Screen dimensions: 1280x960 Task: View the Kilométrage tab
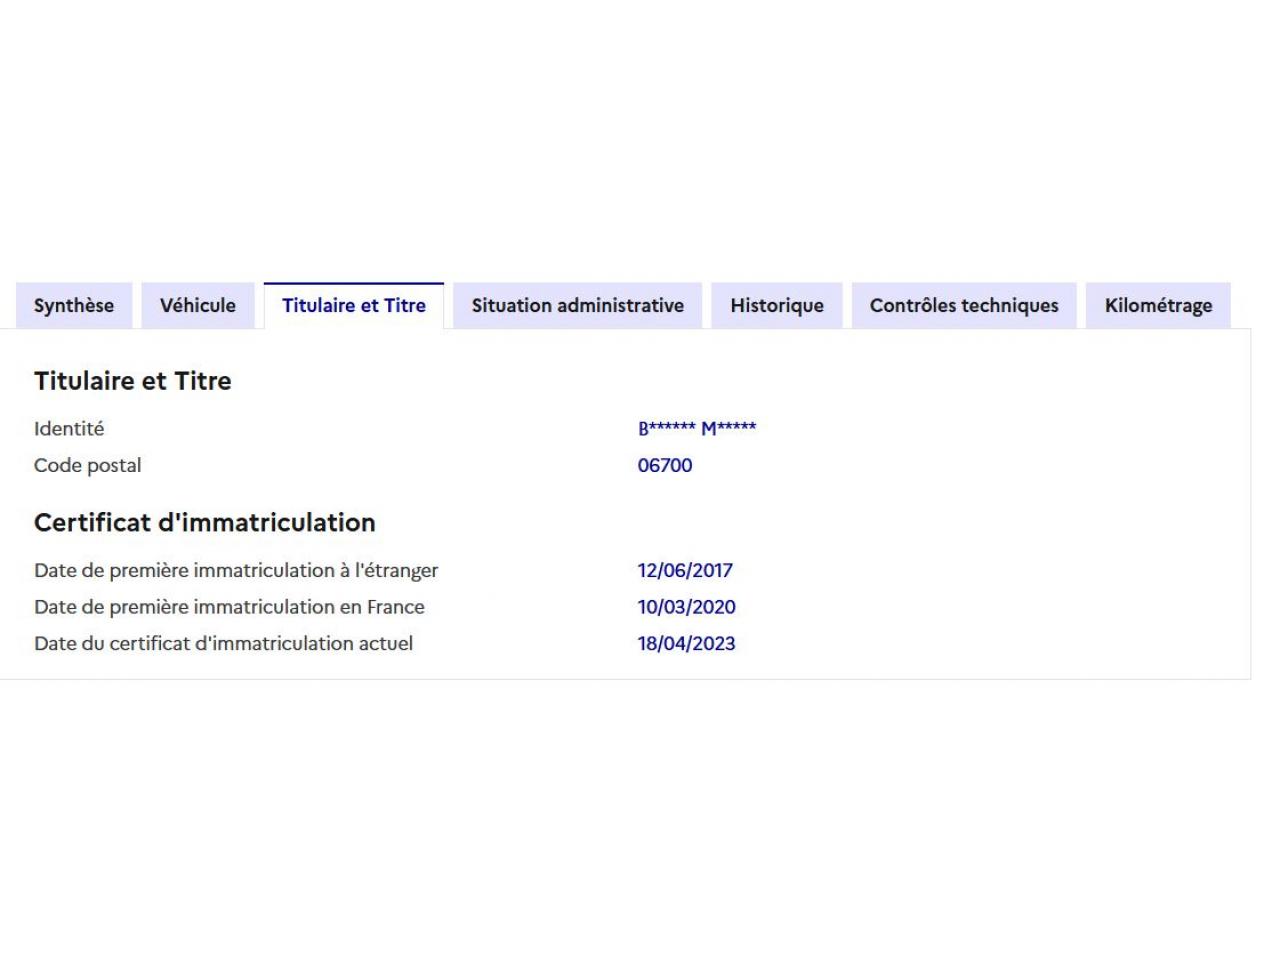point(1158,306)
